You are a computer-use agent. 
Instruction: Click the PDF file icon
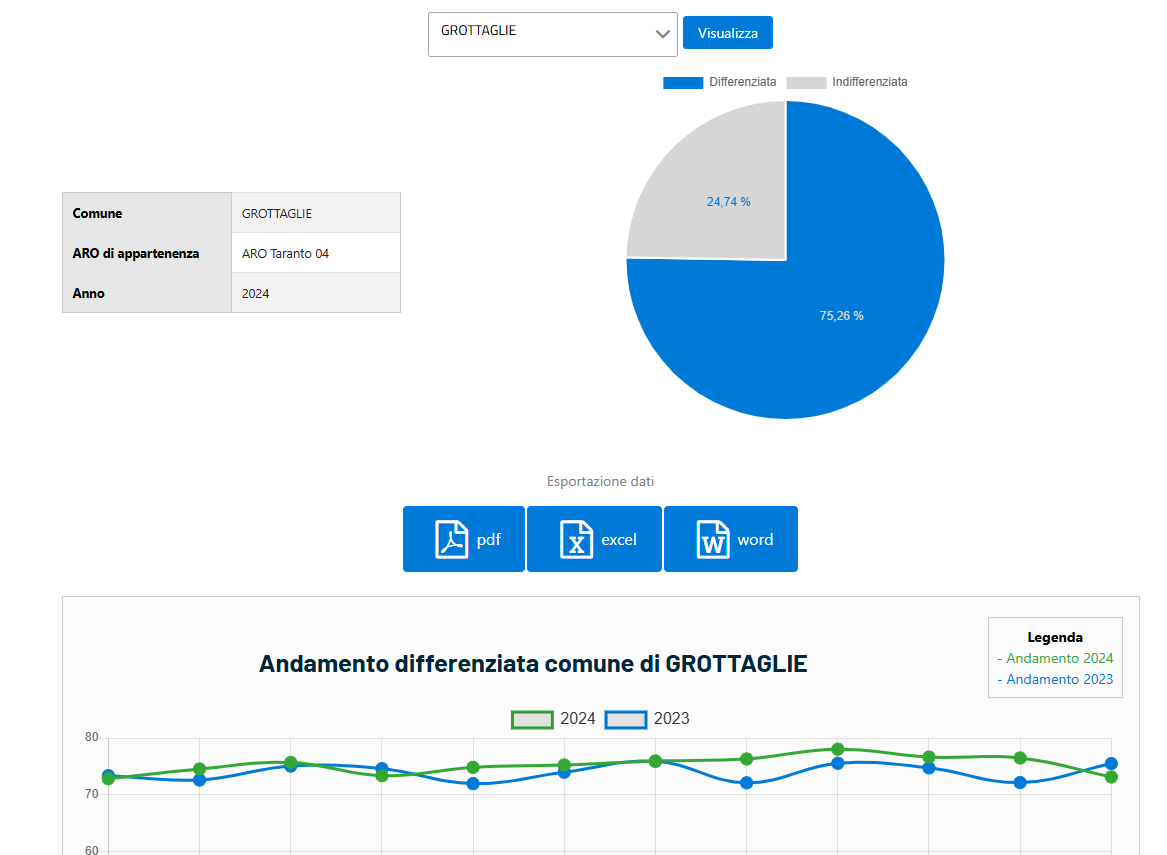tap(451, 539)
